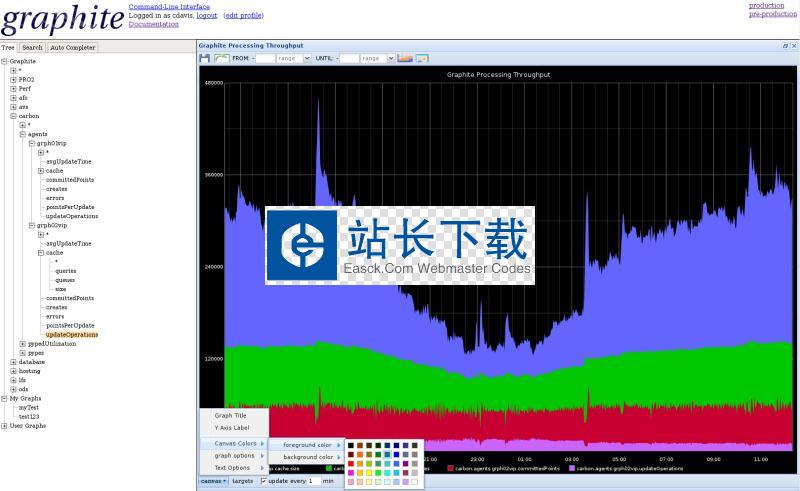This screenshot has height=491, width=800.
Task: Select updateOperations under grph02vip
Action: click(x=71, y=335)
